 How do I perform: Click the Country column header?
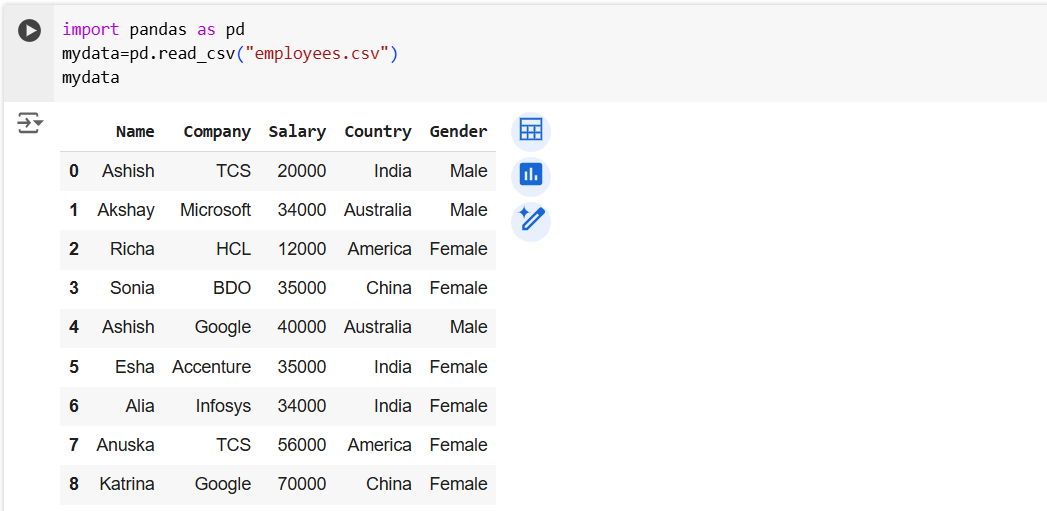click(377, 132)
